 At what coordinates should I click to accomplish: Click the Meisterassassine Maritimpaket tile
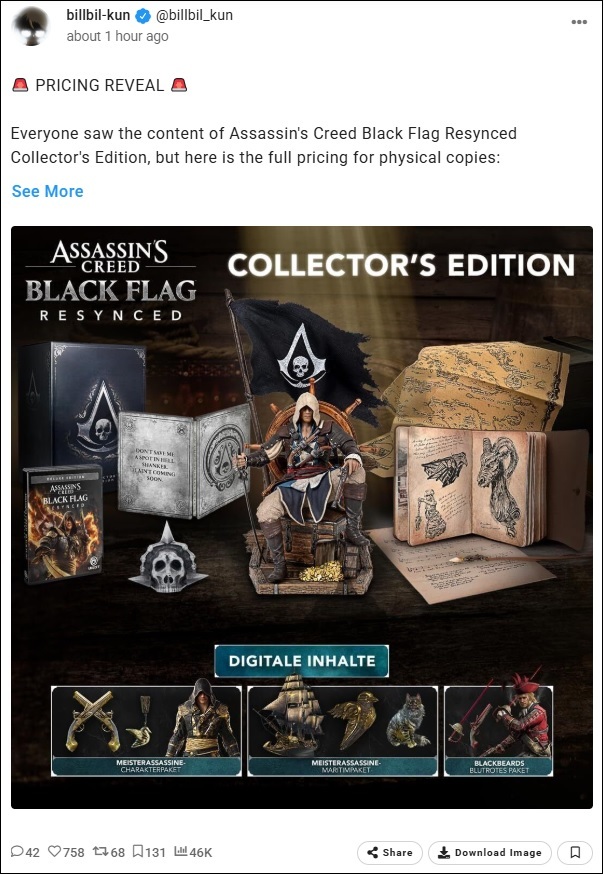343,731
